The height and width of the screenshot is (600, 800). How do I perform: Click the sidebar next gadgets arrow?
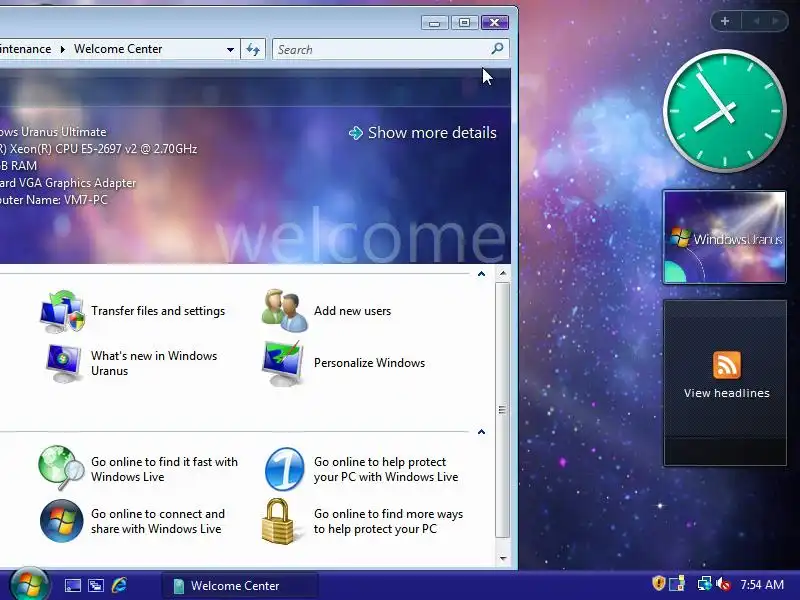click(776, 21)
